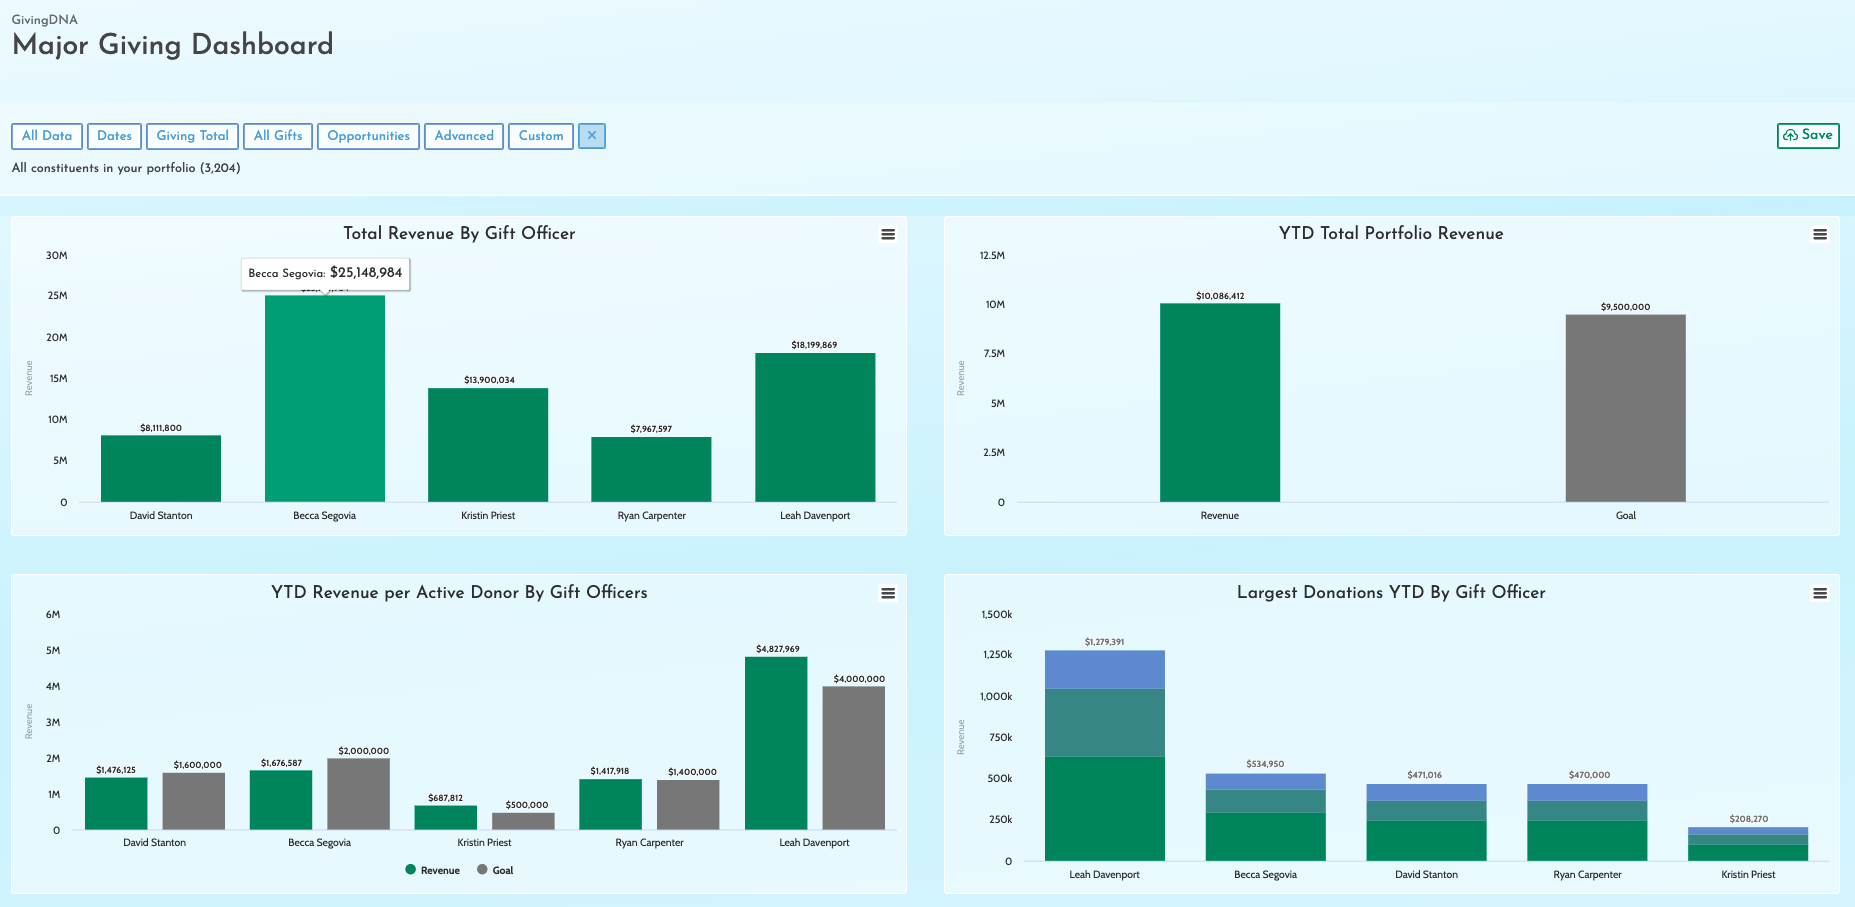Open the Custom filter
The image size is (1855, 907).
pos(541,136)
